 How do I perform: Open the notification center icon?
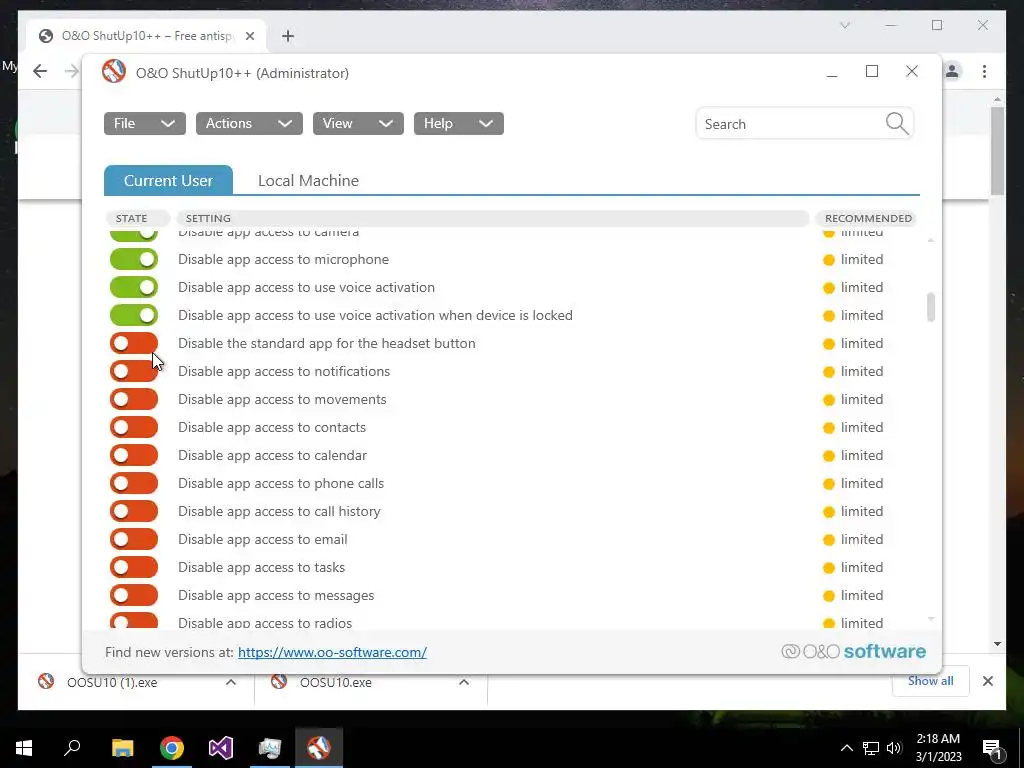click(992, 749)
